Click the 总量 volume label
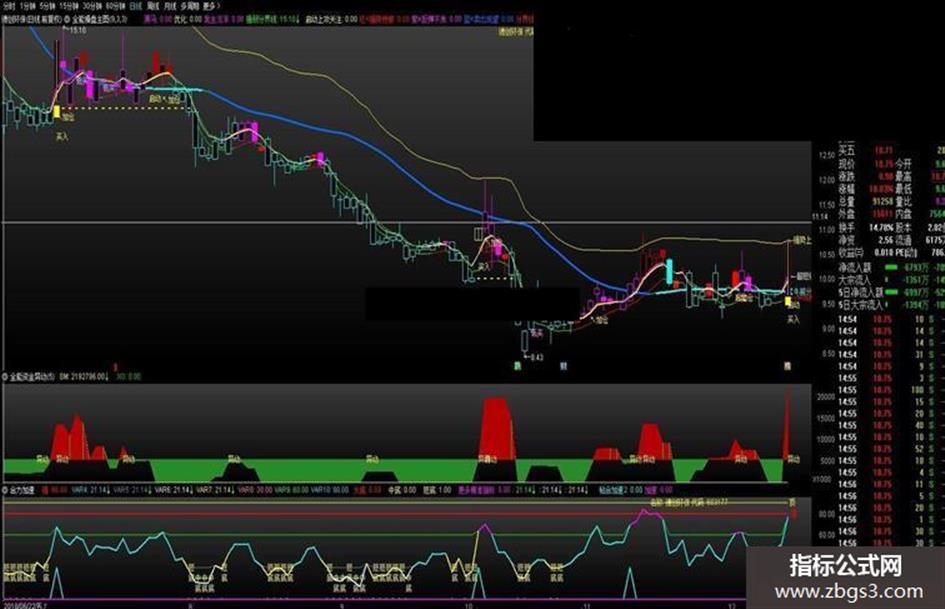Viewport: 945px width, 609px height. pyautogui.click(x=846, y=201)
